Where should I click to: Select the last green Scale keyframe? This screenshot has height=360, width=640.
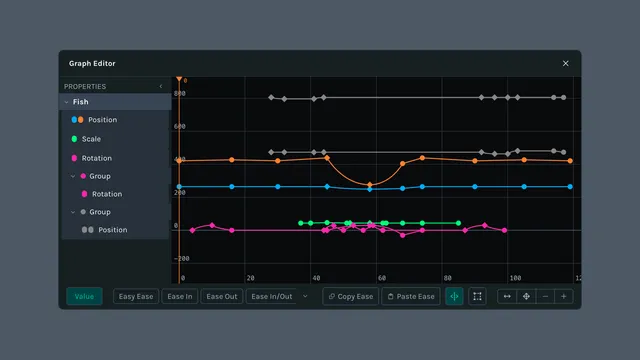pyautogui.click(x=458, y=223)
